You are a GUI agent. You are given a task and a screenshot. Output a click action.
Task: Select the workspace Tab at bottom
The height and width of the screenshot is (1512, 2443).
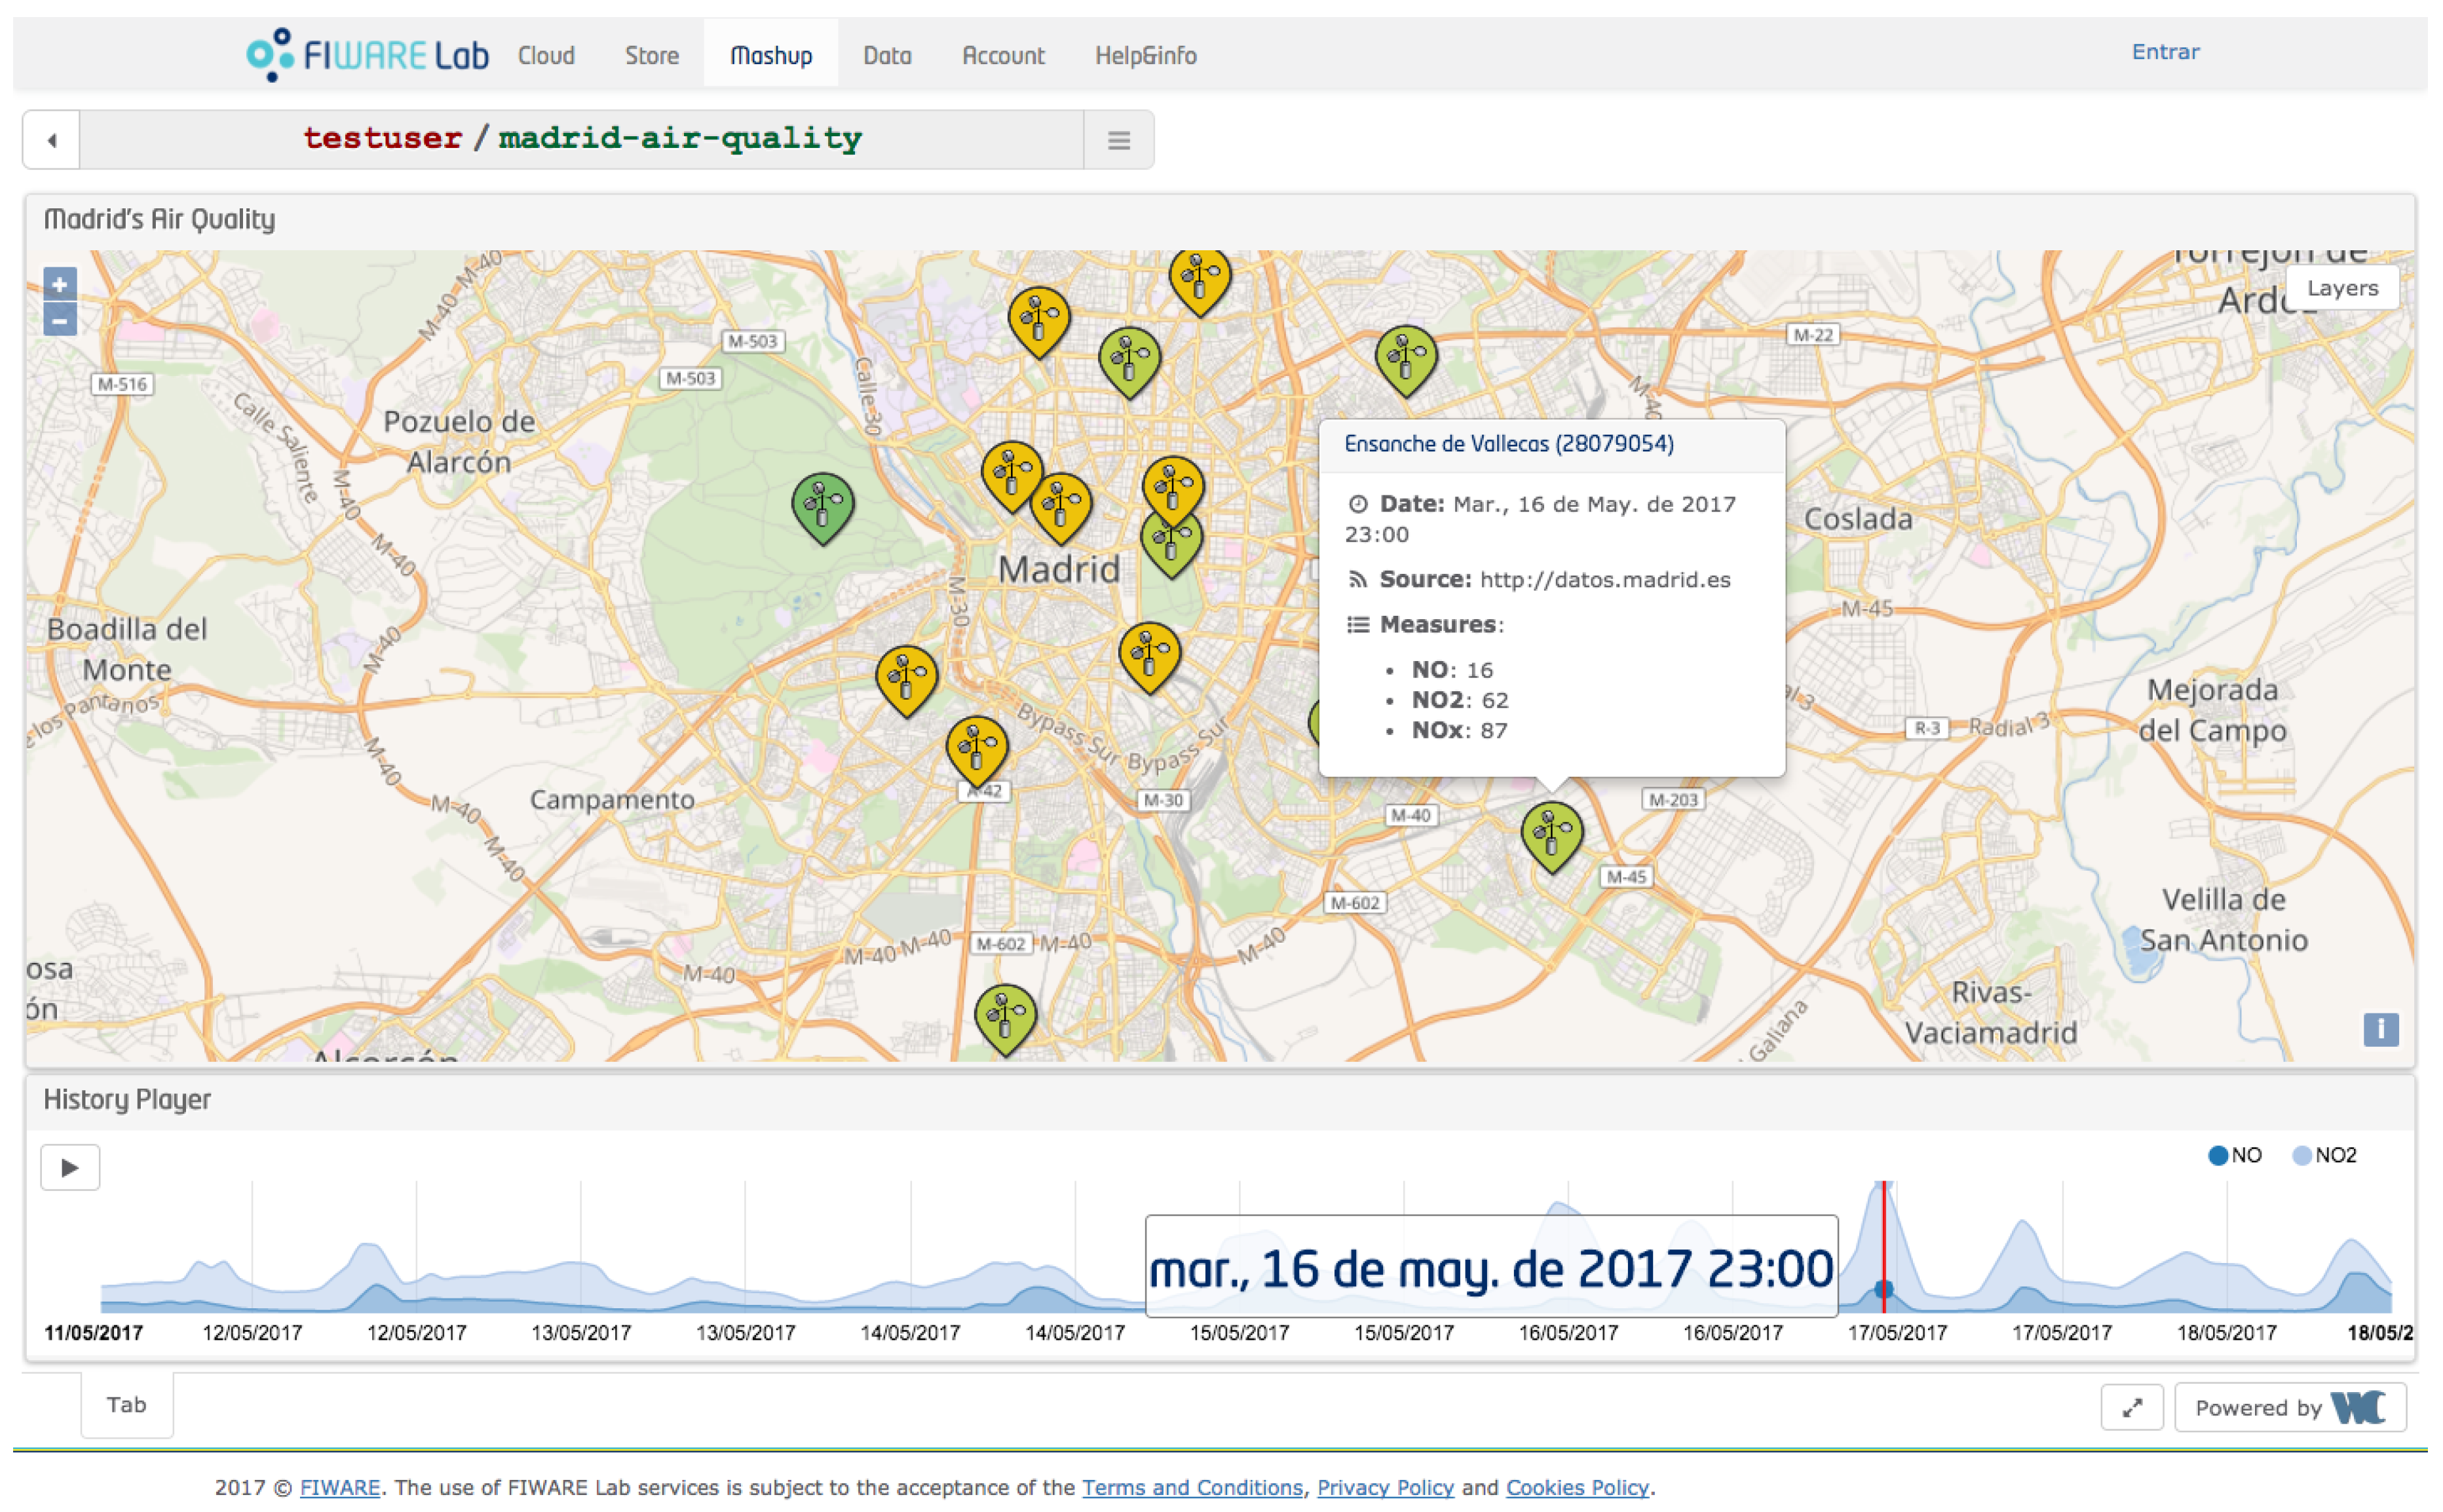tap(127, 1405)
